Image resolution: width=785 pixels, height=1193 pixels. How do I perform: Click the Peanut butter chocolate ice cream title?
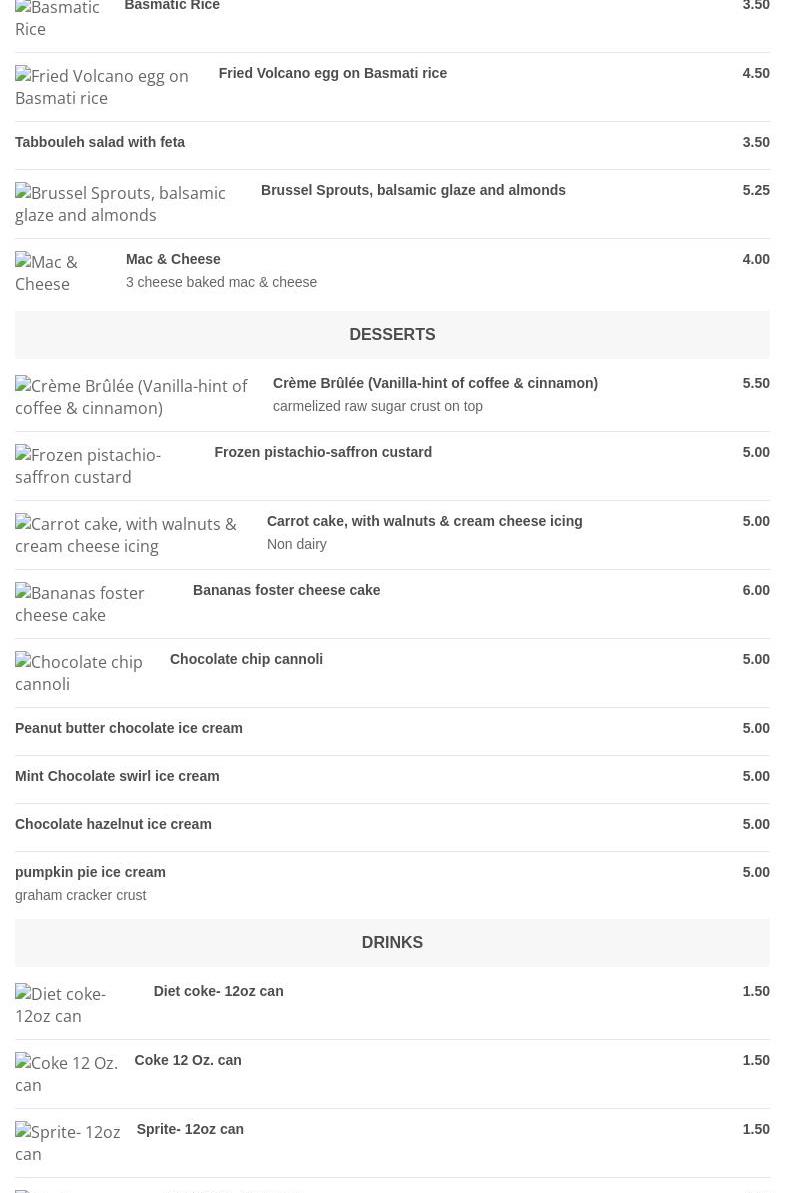(129, 728)
